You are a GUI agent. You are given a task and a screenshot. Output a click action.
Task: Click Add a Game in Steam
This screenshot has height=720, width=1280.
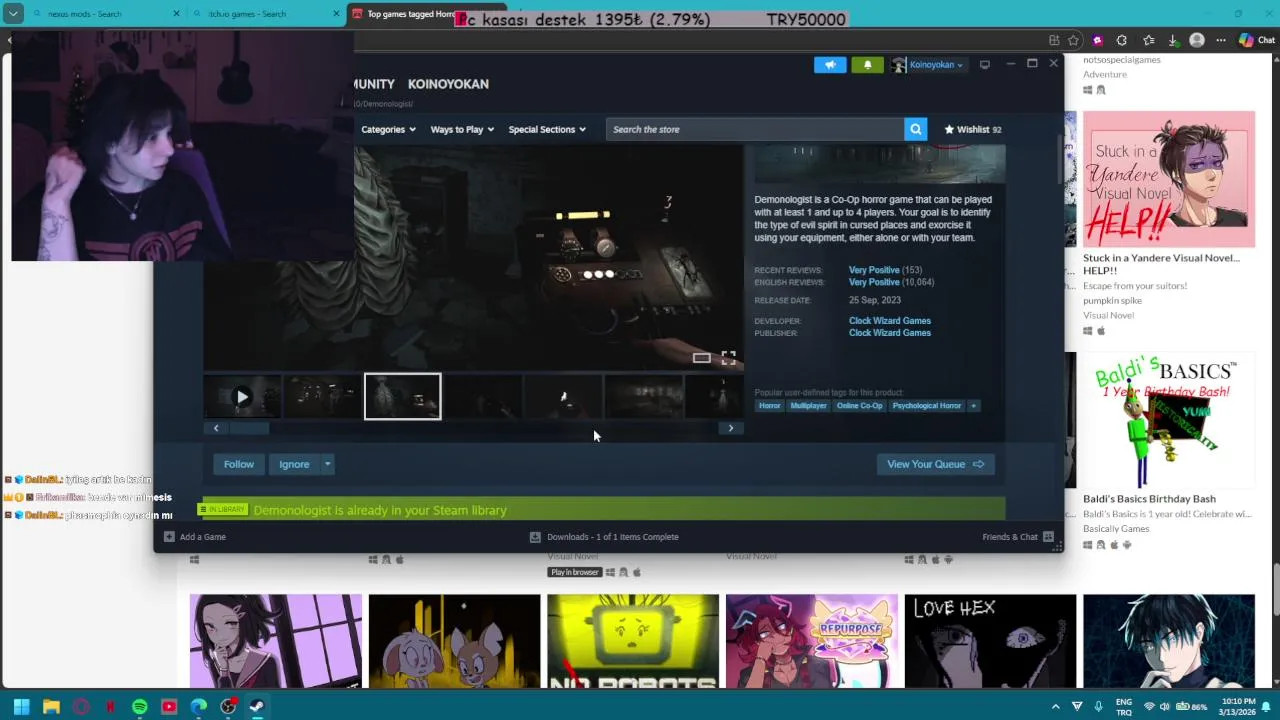point(195,537)
